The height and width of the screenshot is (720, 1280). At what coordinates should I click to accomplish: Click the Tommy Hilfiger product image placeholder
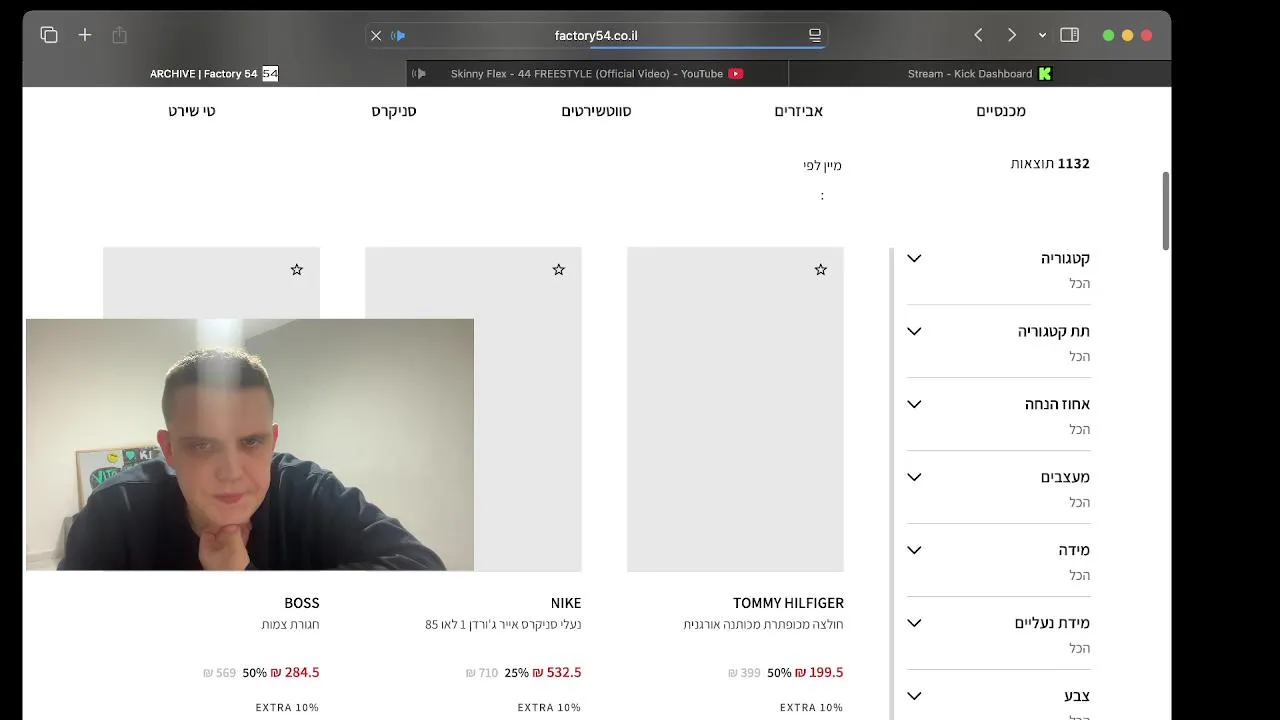point(735,410)
